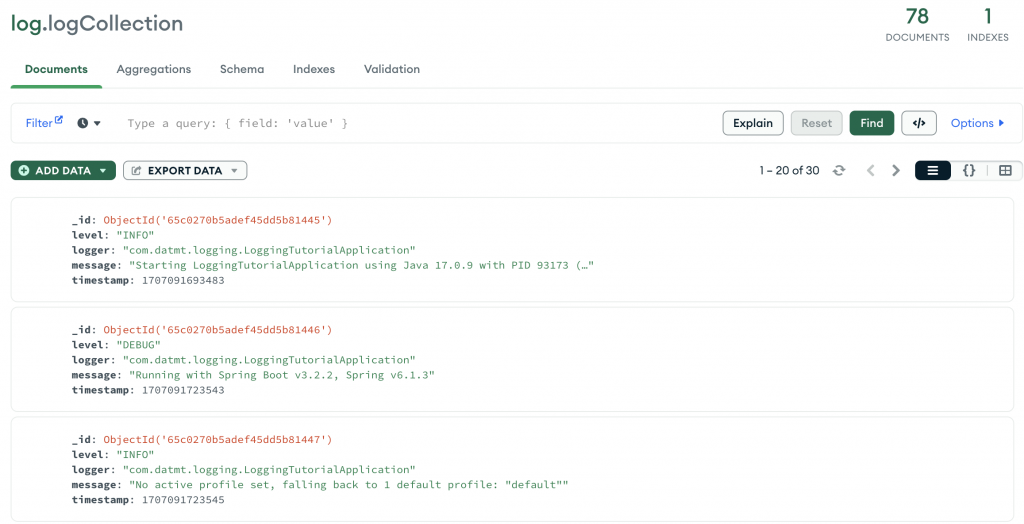Click the 78 DOCUMENTS counter

pos(917,24)
